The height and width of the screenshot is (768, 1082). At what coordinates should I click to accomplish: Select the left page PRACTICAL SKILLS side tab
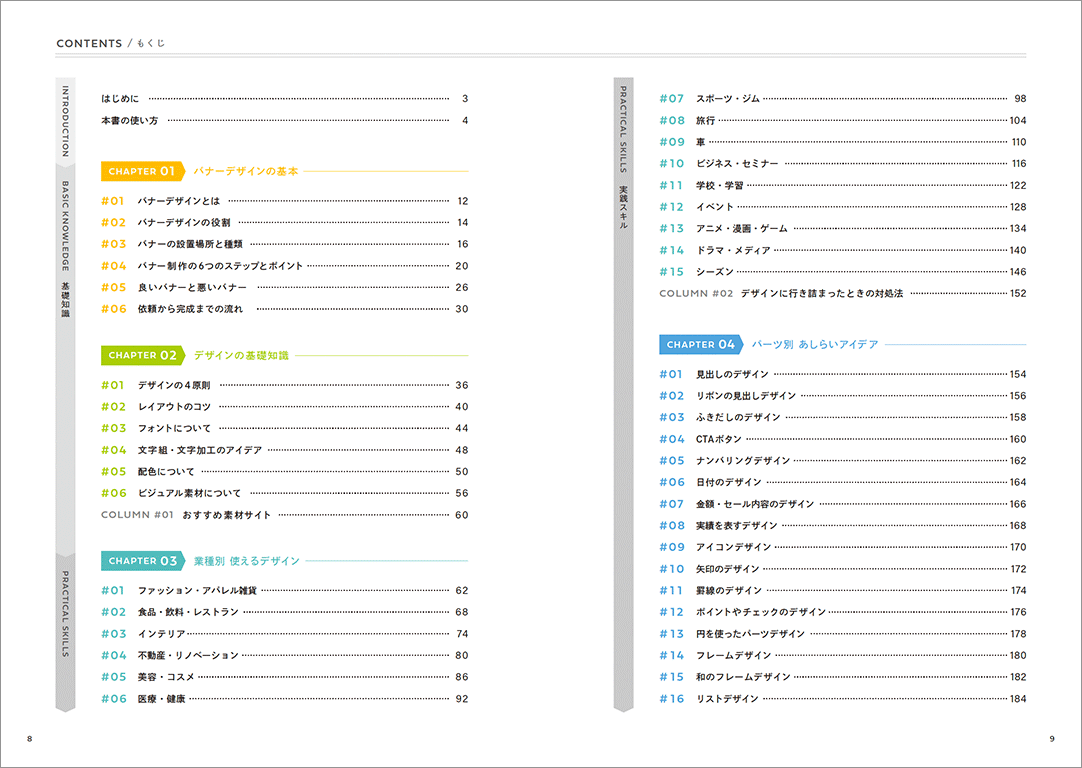[x=66, y=631]
